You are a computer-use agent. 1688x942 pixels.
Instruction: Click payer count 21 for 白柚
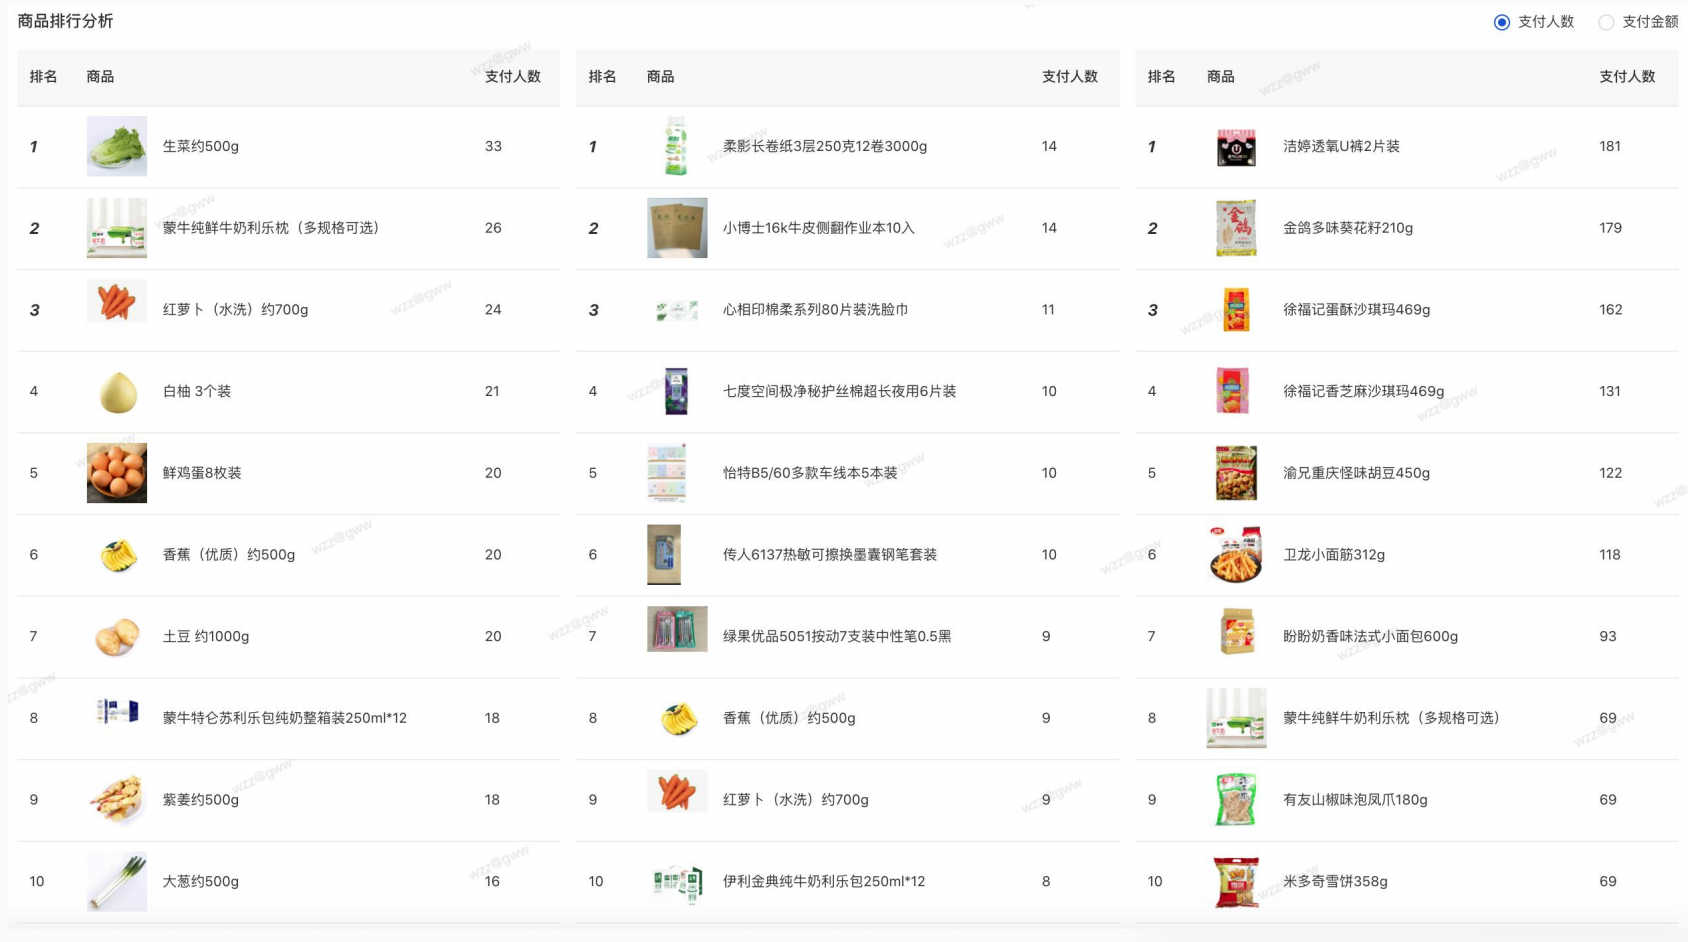coord(492,391)
